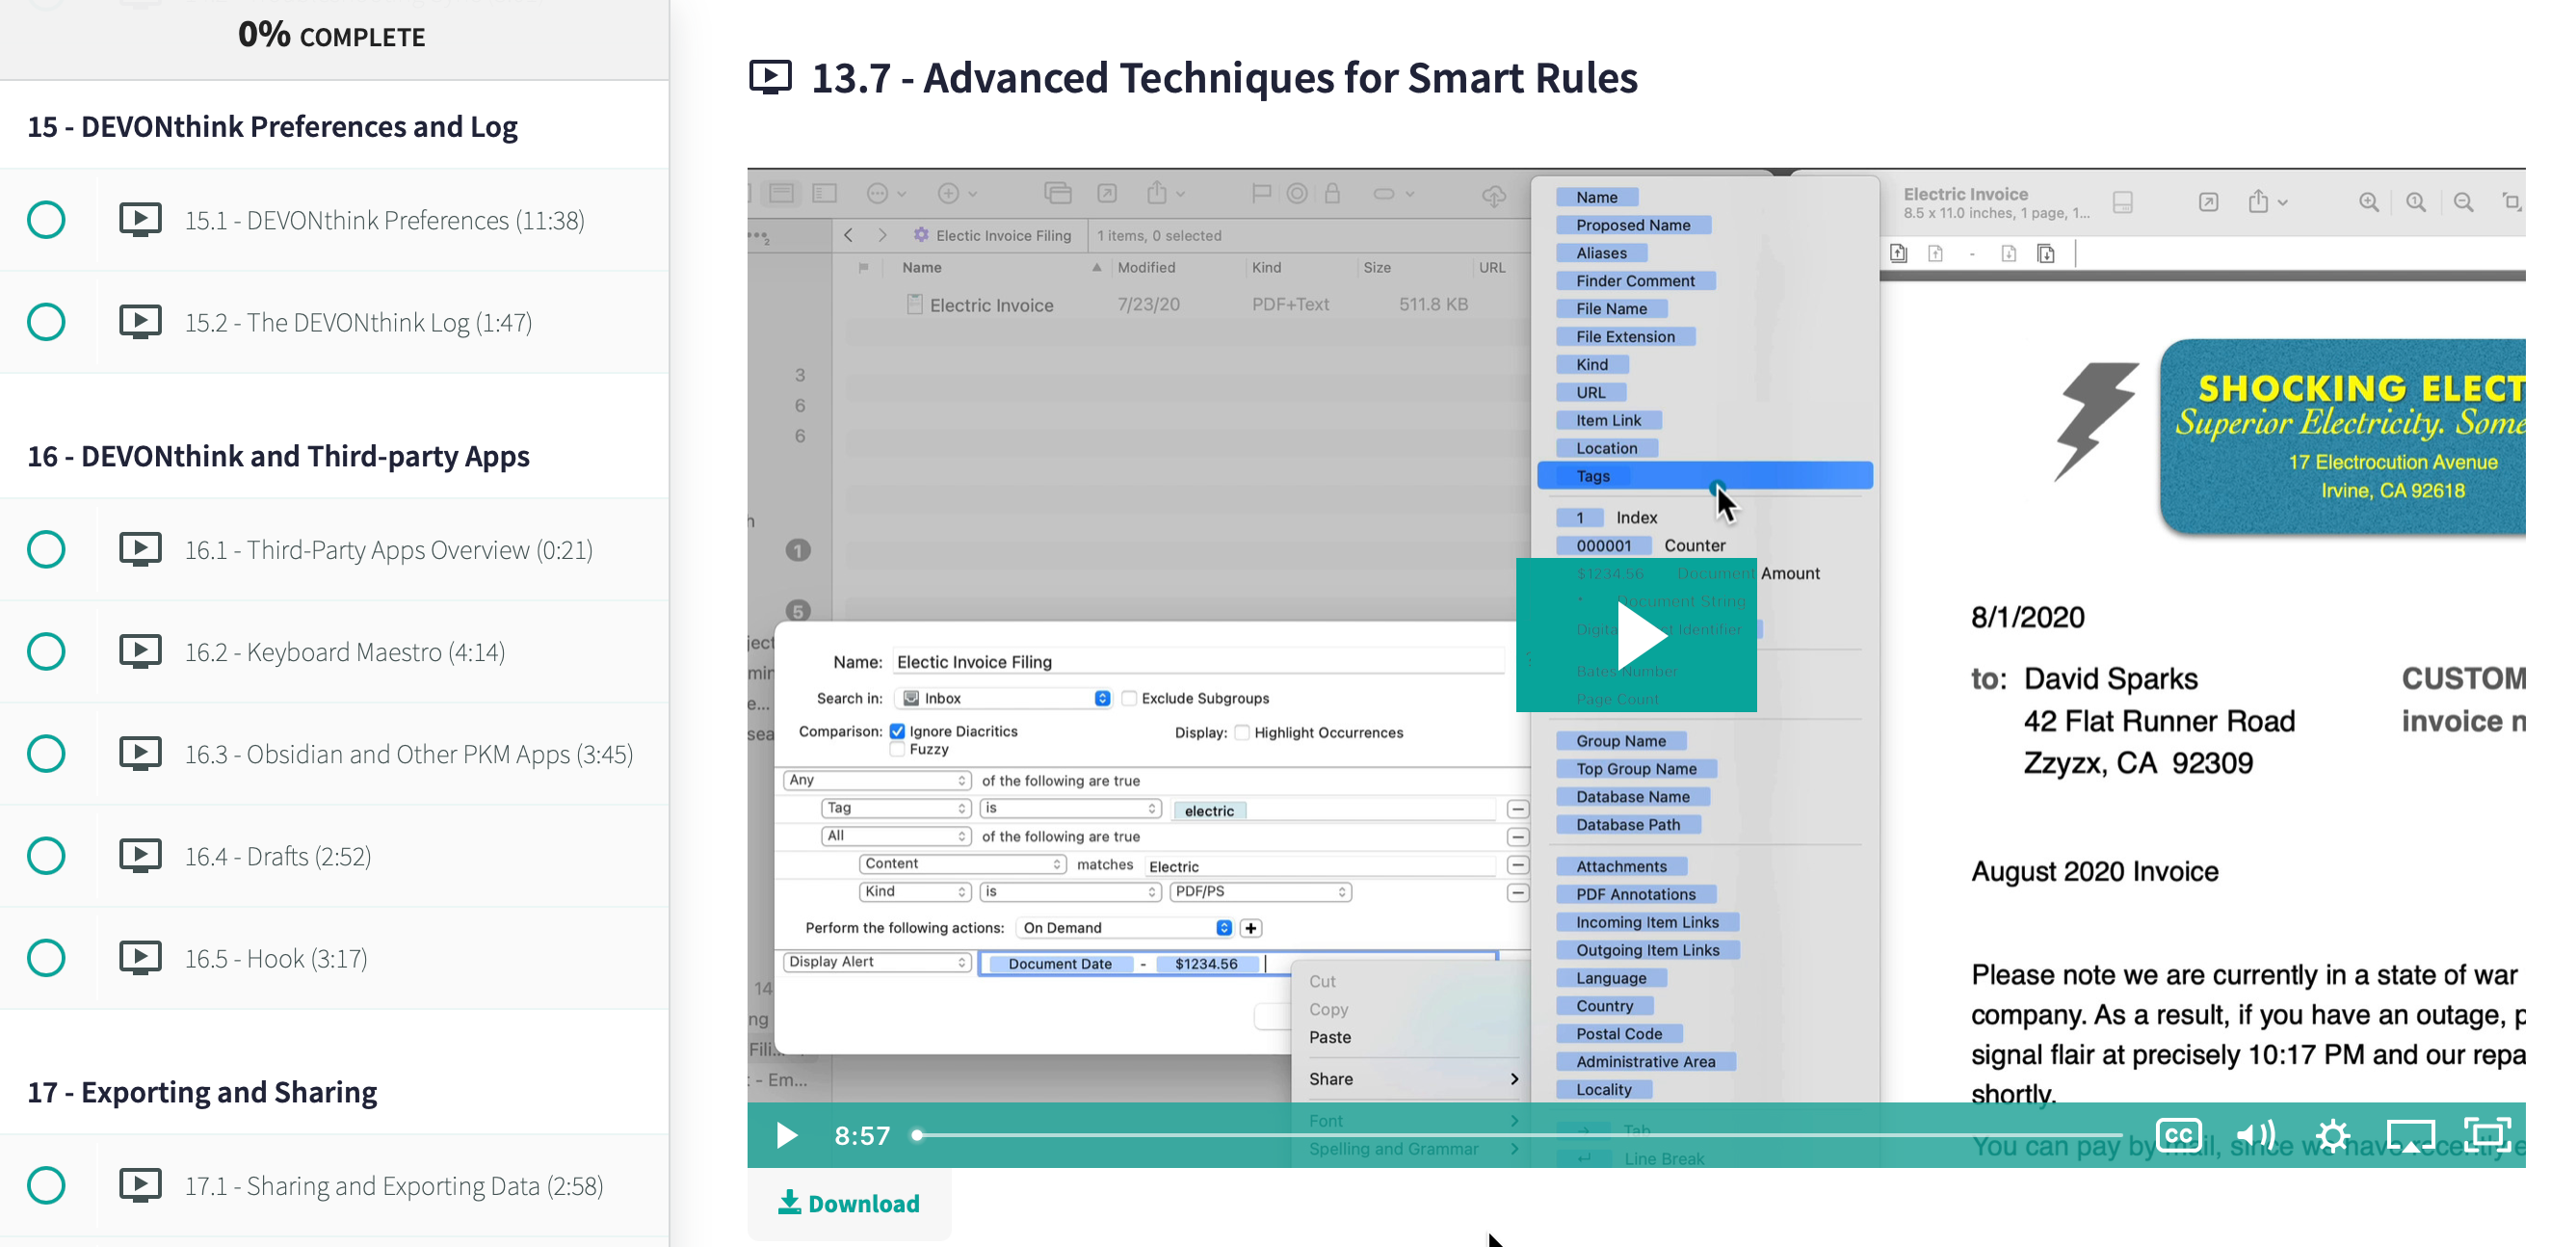Open lesson 16.2 - Keyboard Maestro

point(344,651)
